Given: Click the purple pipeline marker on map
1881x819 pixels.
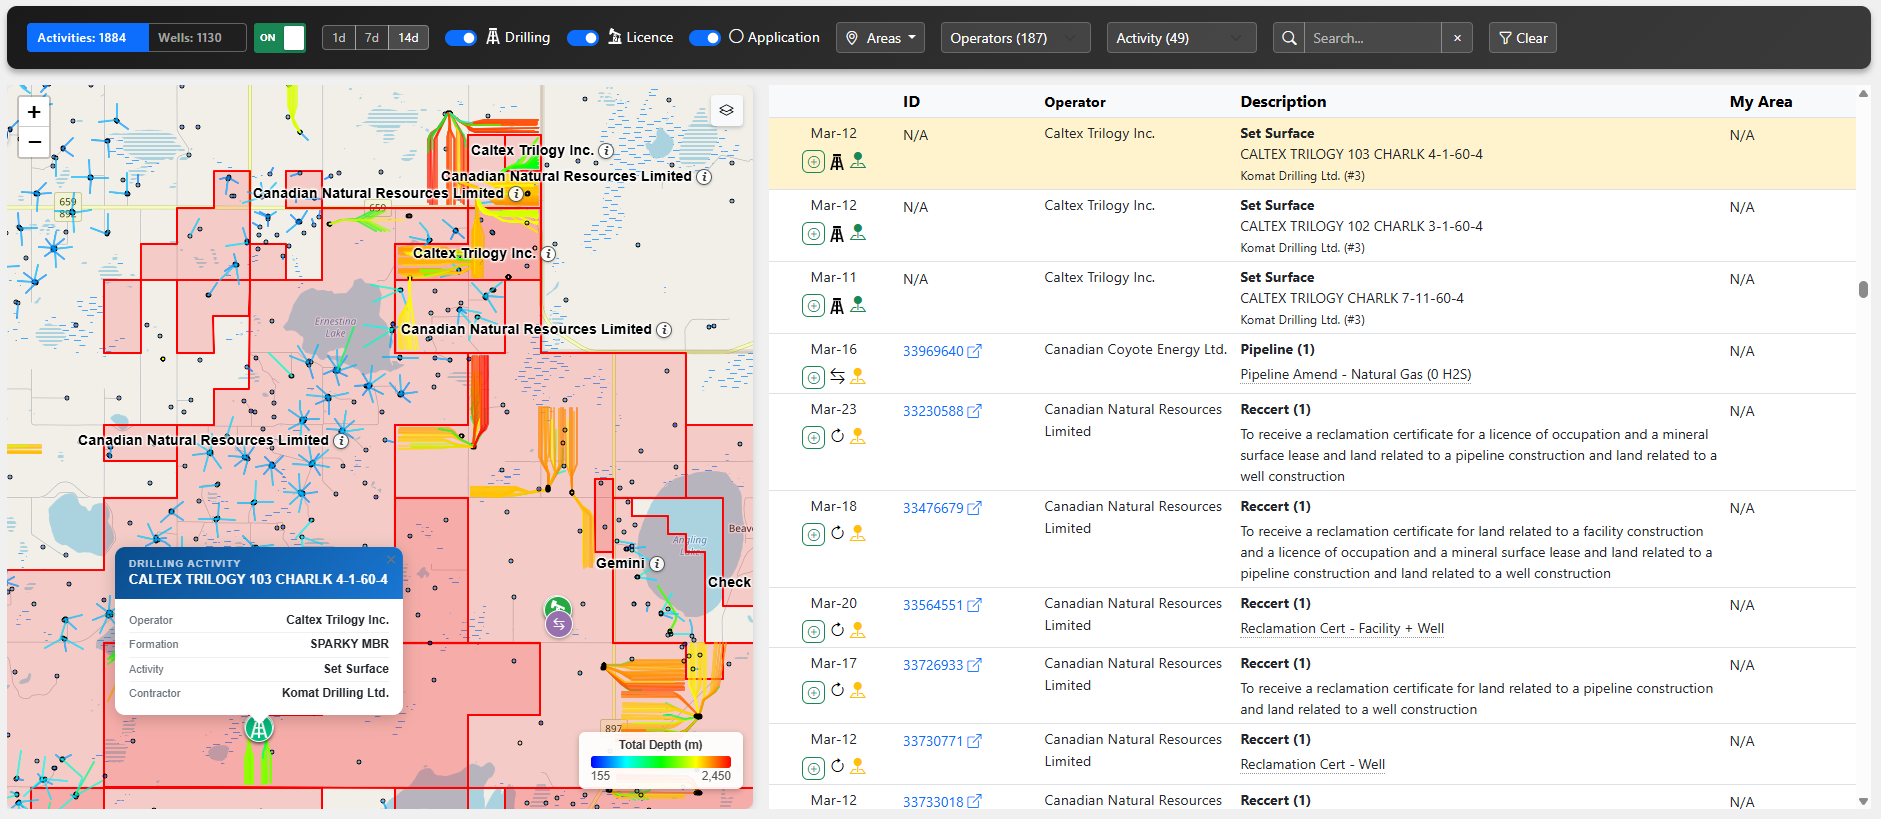Looking at the screenshot, I should click(x=559, y=624).
